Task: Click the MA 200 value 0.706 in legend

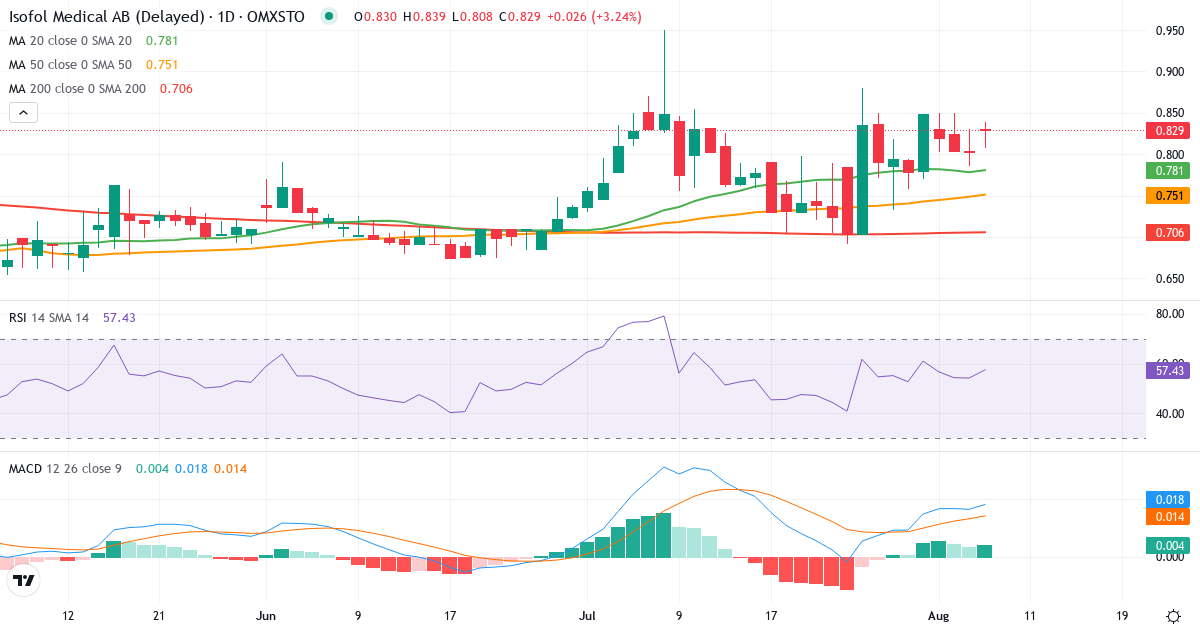Action: coord(176,88)
